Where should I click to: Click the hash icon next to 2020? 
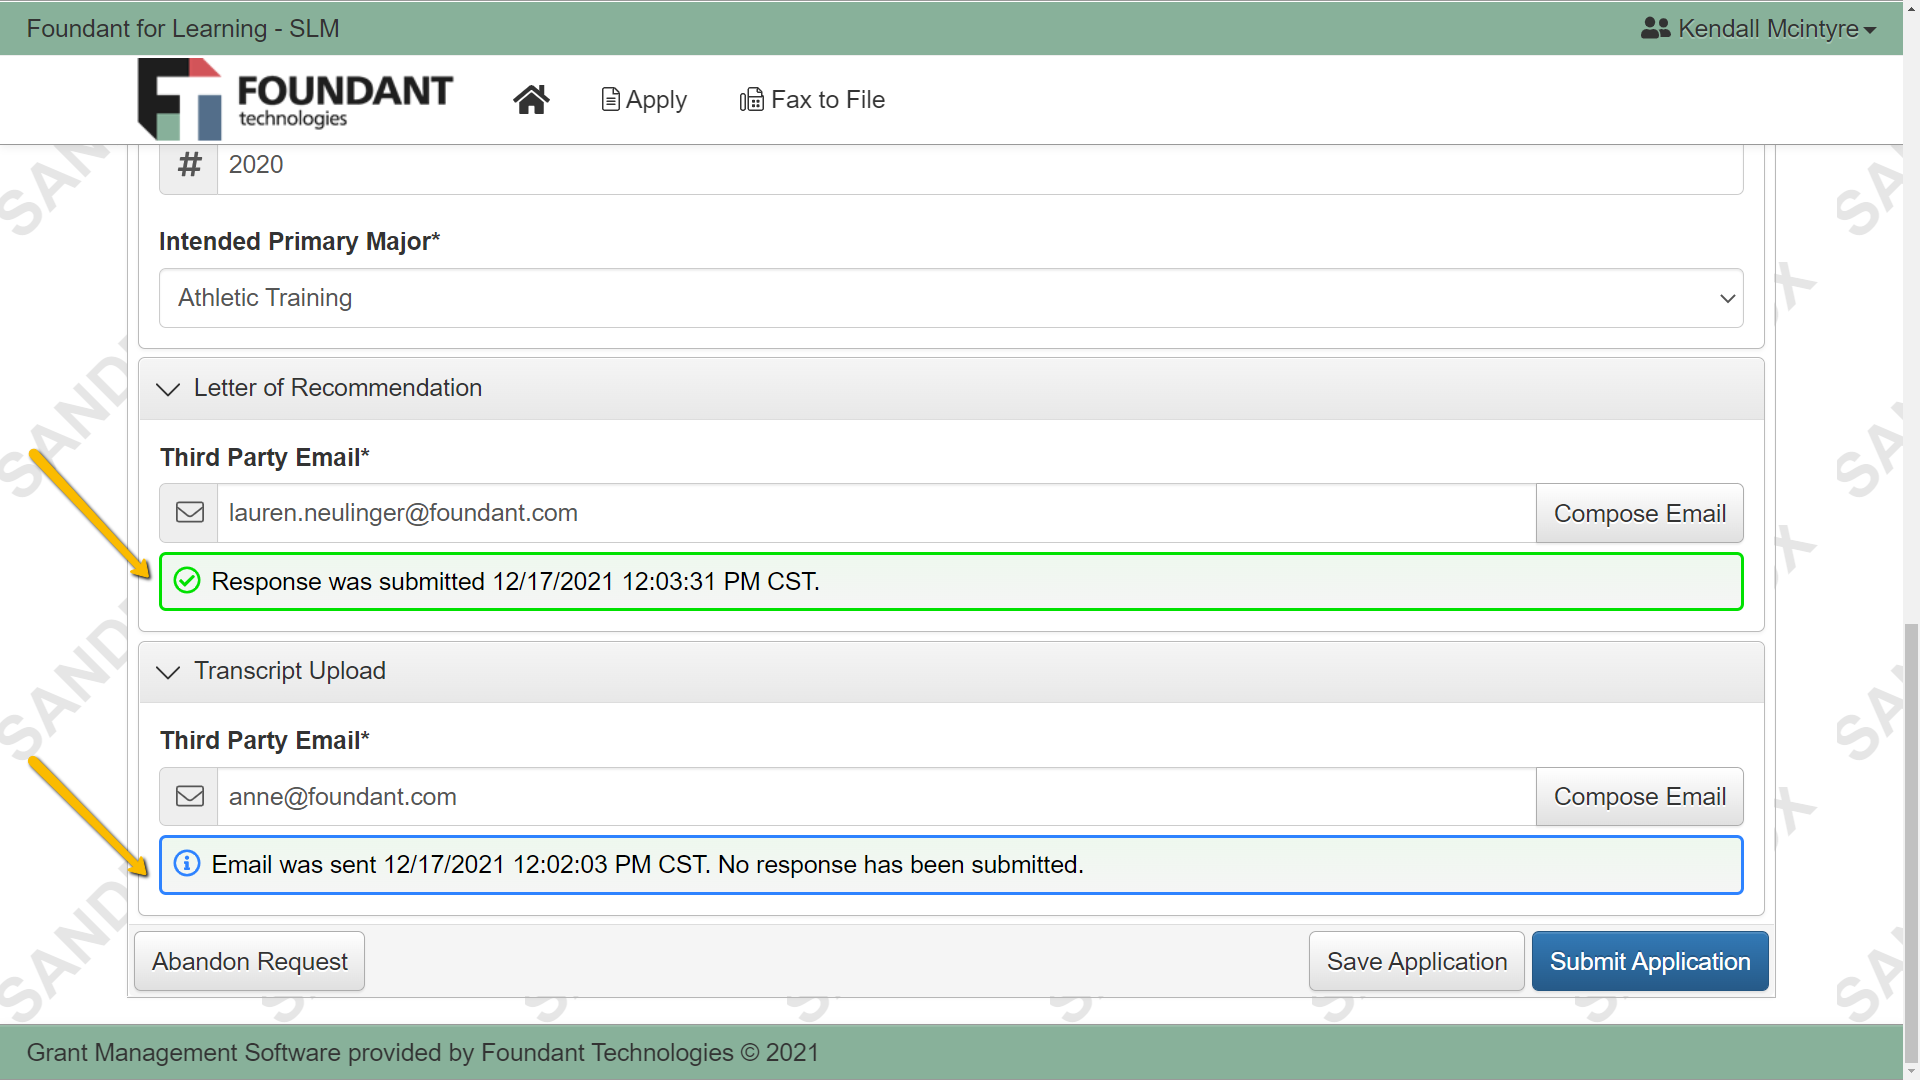(x=189, y=165)
